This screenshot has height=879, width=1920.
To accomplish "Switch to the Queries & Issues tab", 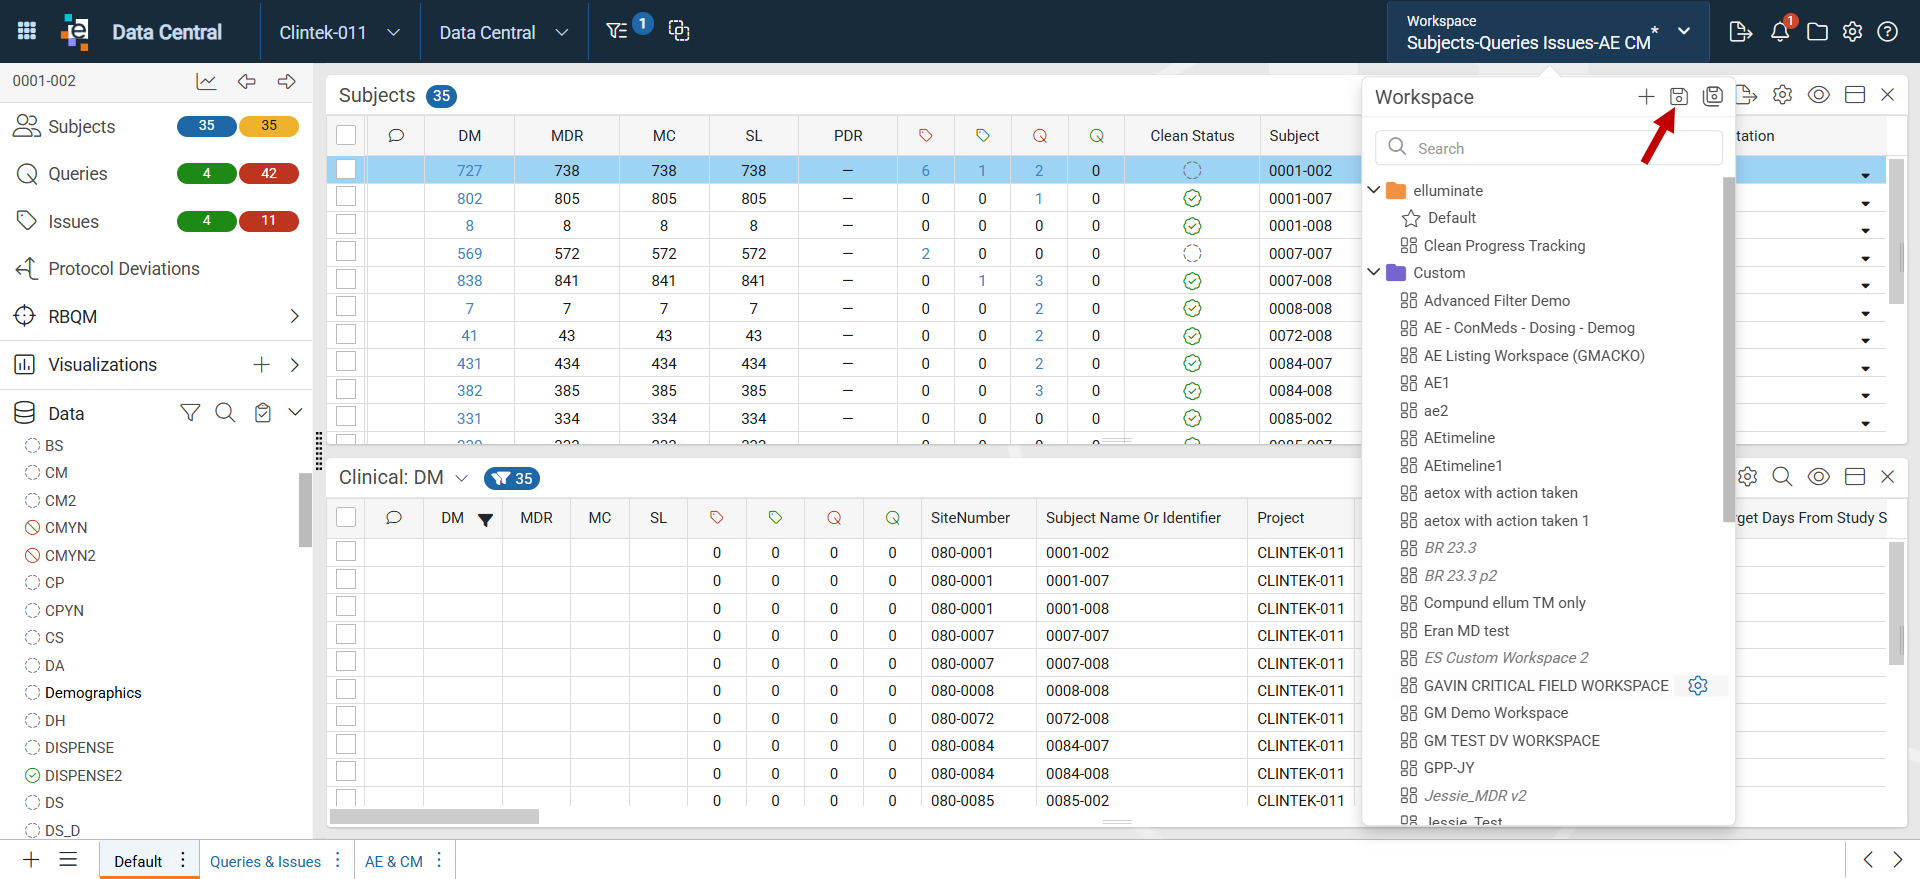I will [265, 861].
